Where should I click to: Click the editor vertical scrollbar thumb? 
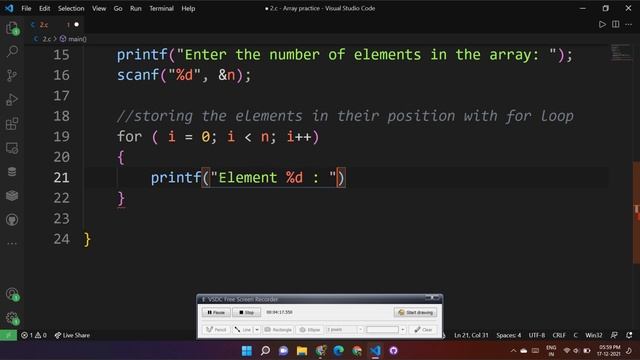(636, 212)
